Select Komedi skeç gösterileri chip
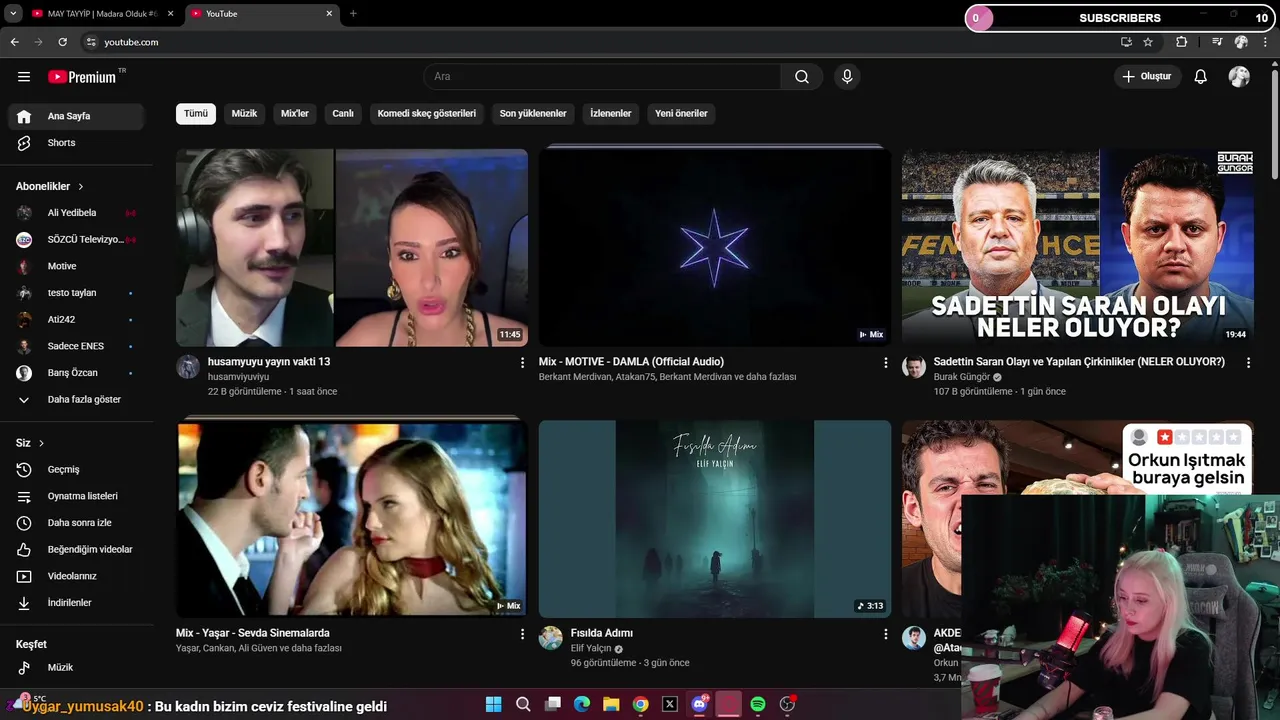Screen dimensions: 1280x720 [x=427, y=114]
